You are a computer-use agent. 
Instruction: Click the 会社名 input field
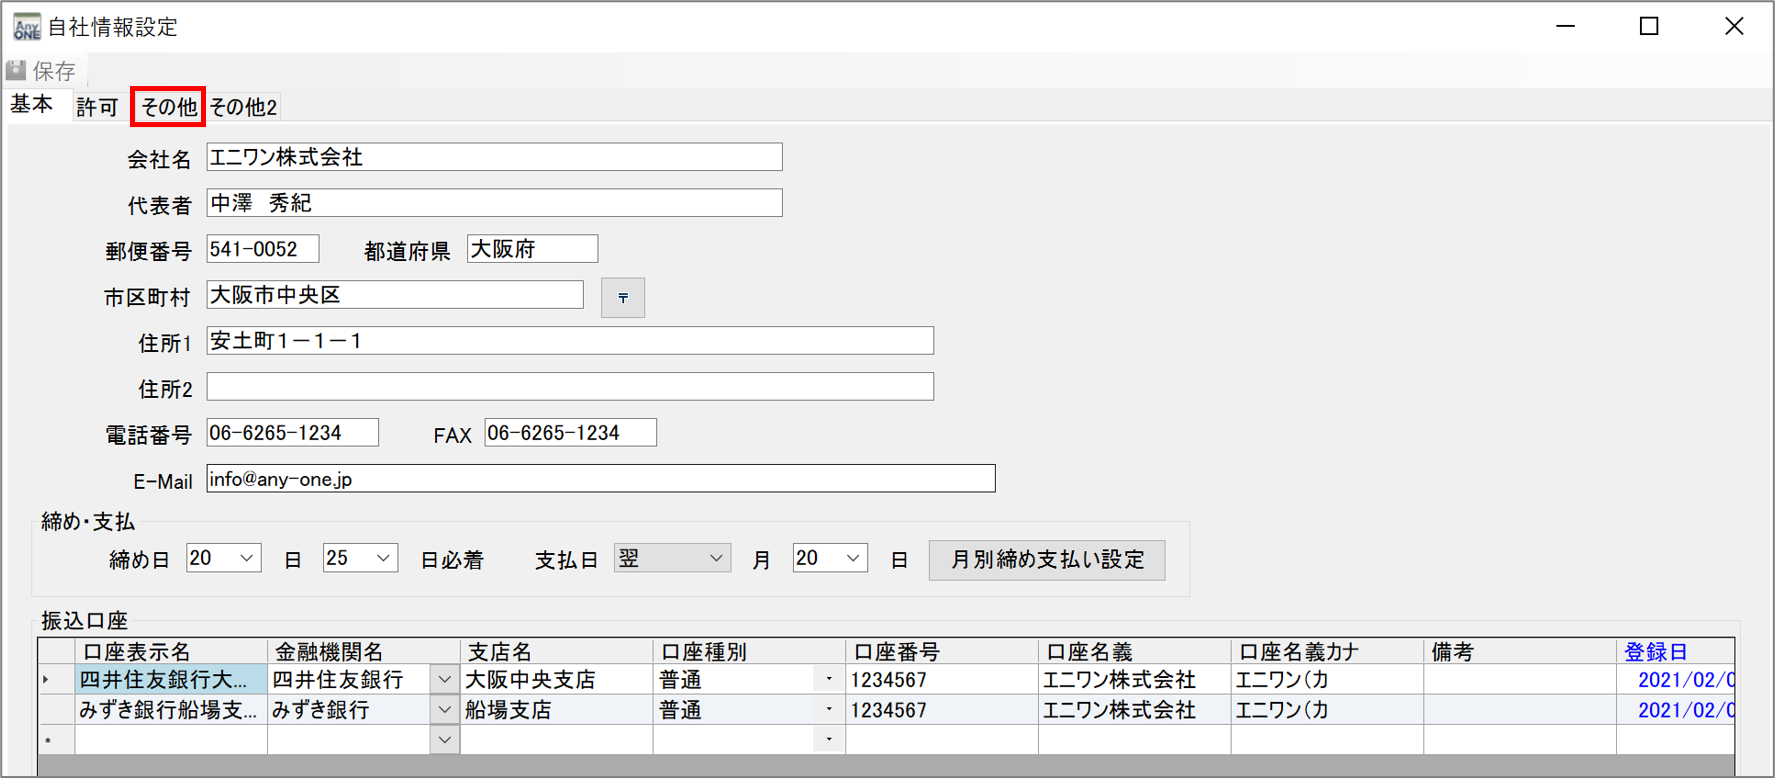click(494, 157)
